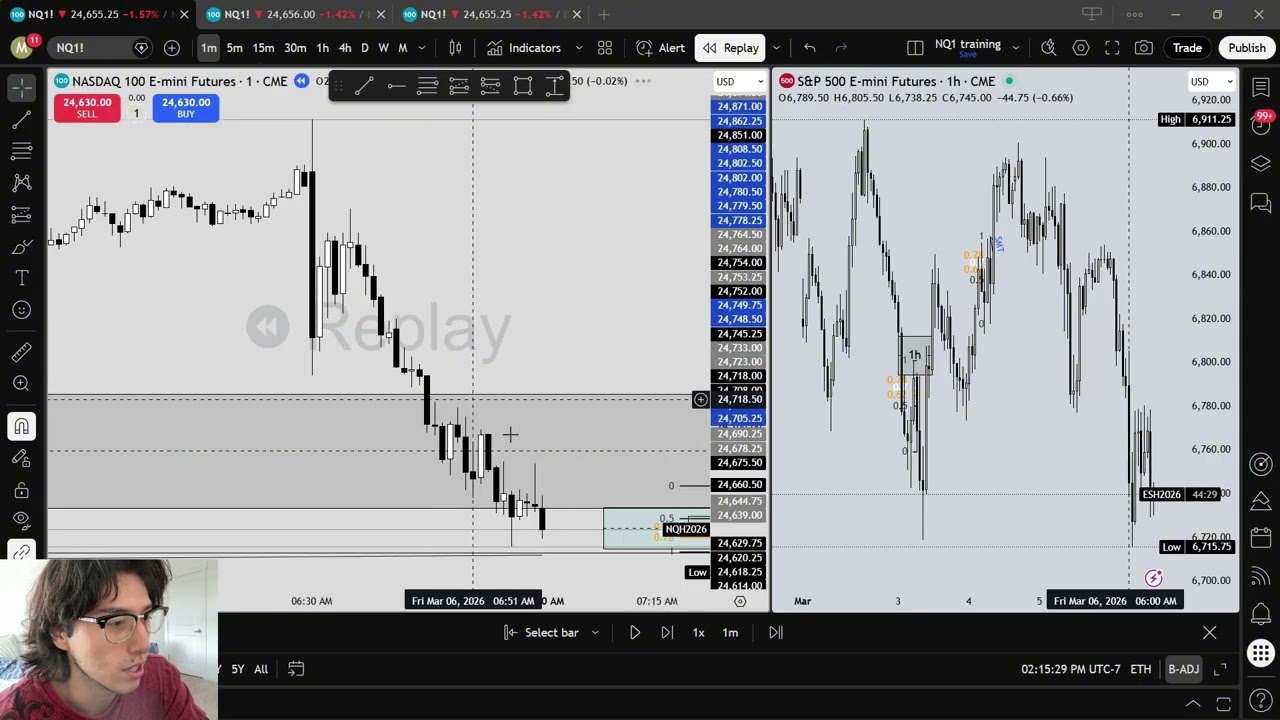The width and height of the screenshot is (1280, 720).
Task: Lock all drawing tools
Action: [21, 490]
